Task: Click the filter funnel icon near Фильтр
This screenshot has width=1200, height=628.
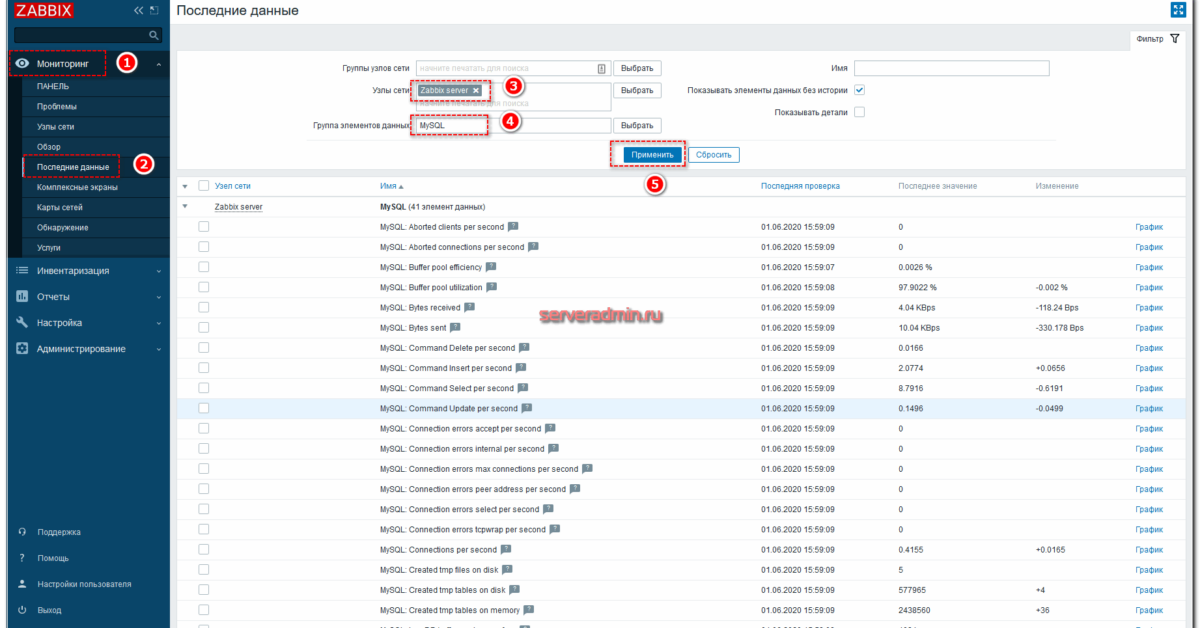Action: pos(1173,36)
